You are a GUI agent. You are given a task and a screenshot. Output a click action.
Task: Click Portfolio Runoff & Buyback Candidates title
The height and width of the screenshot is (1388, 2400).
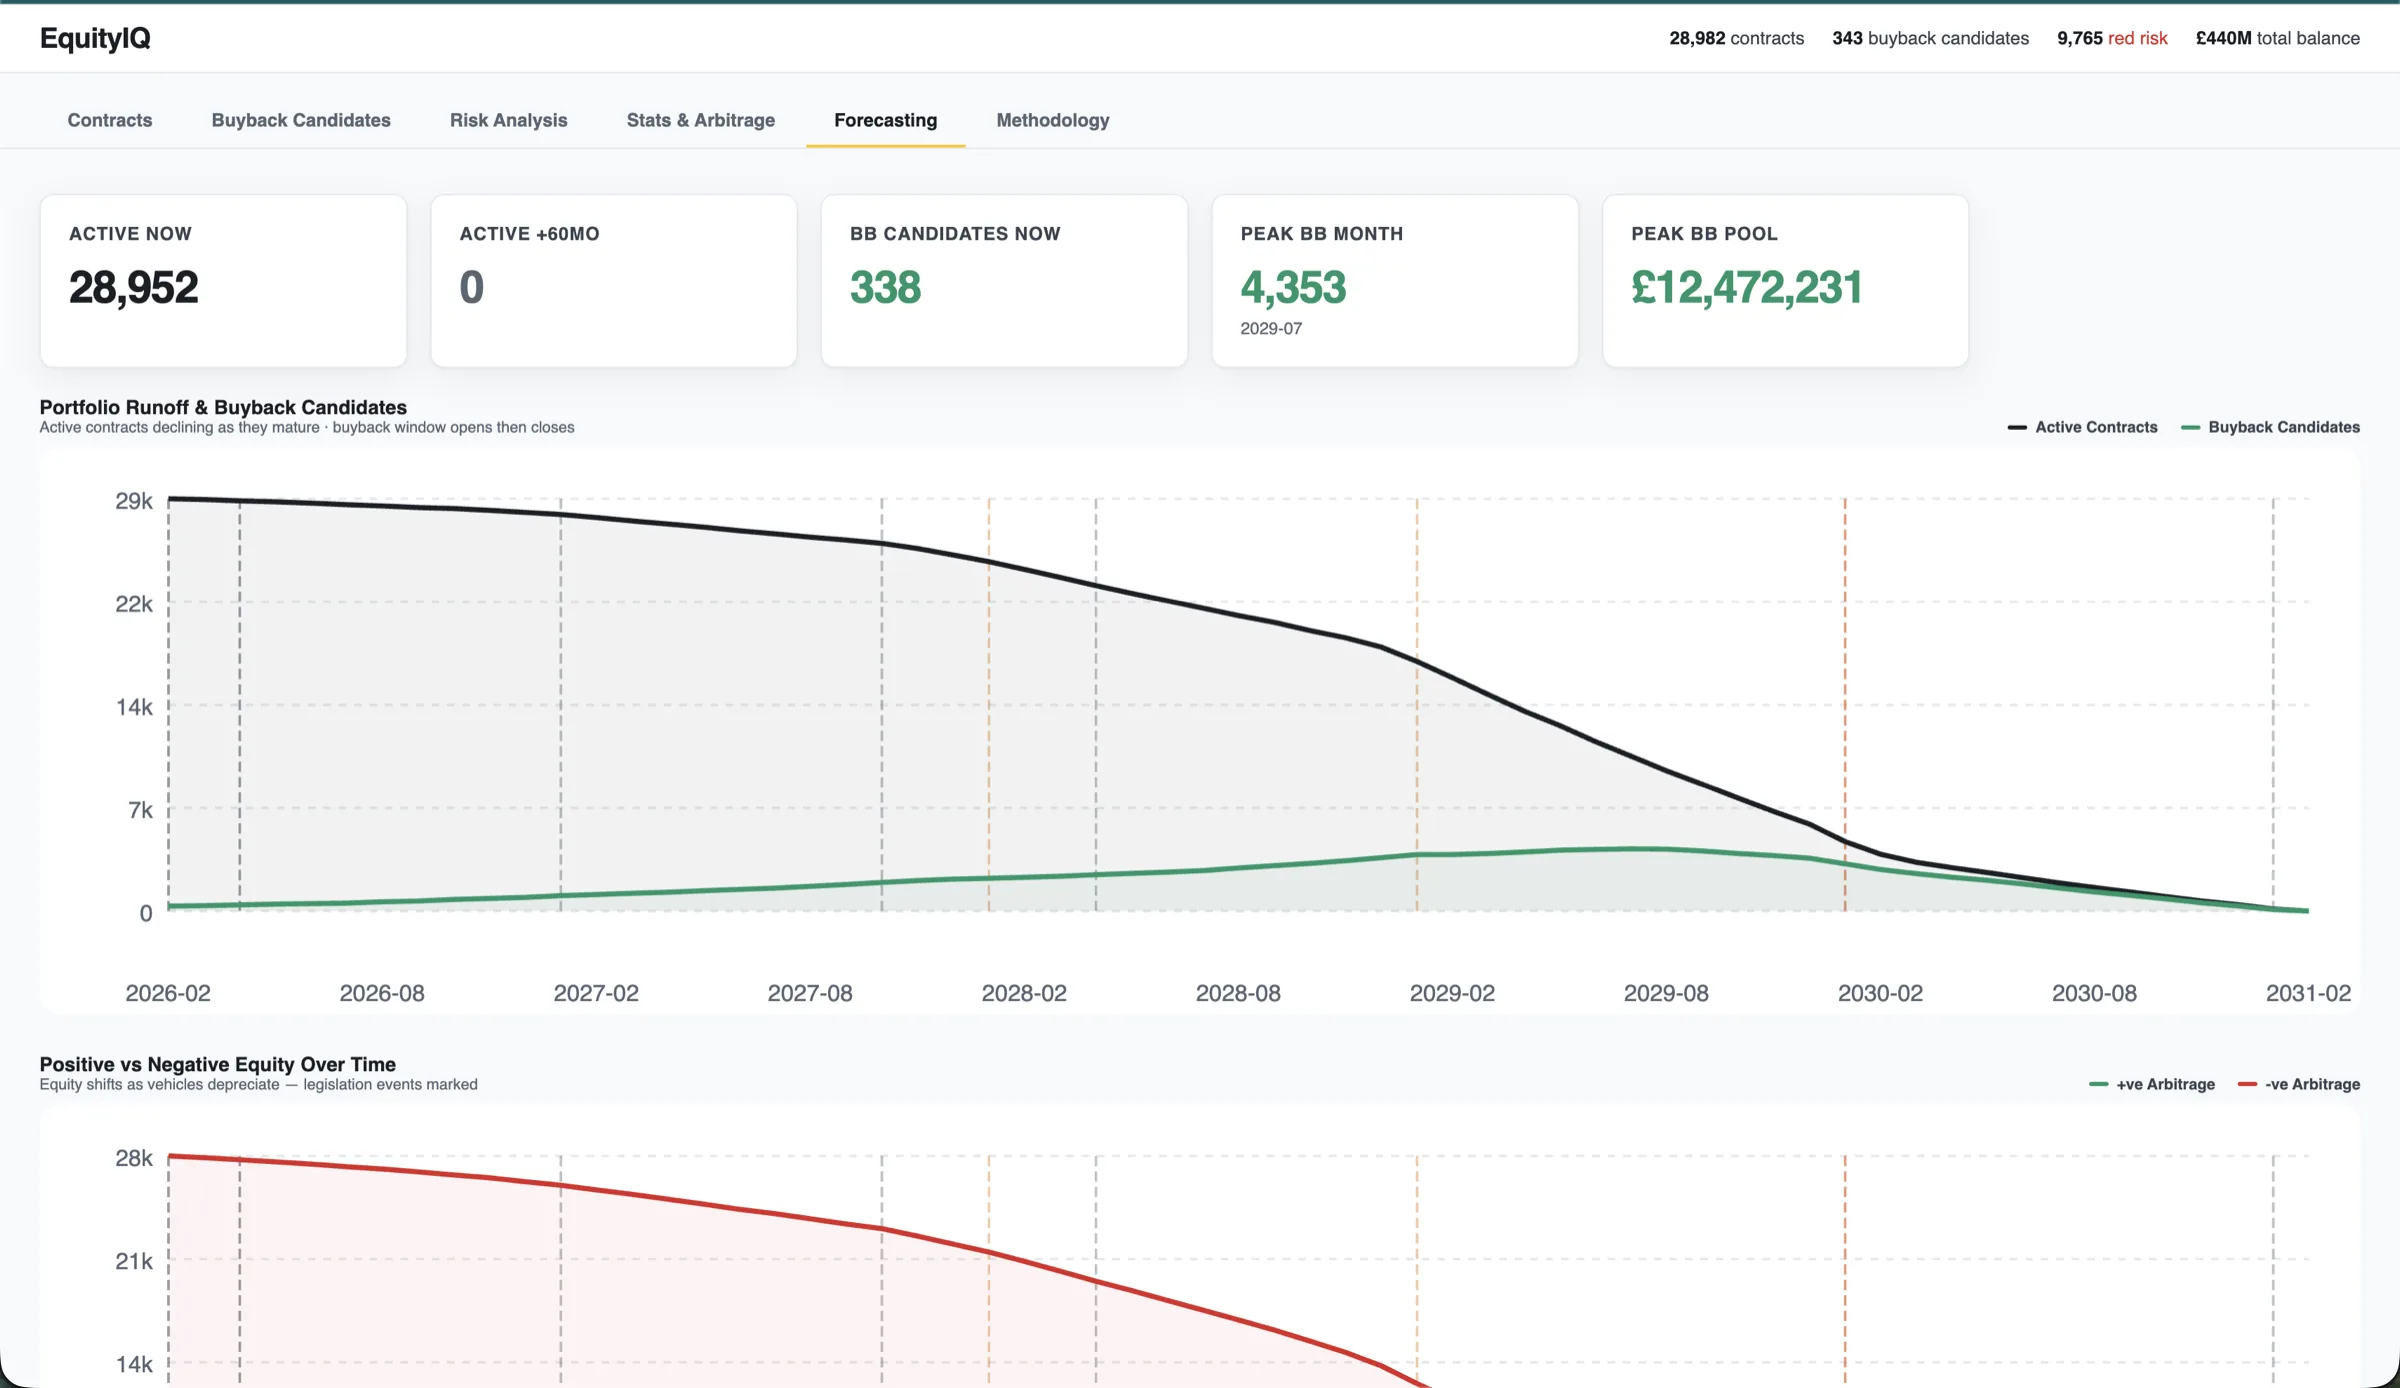click(223, 407)
